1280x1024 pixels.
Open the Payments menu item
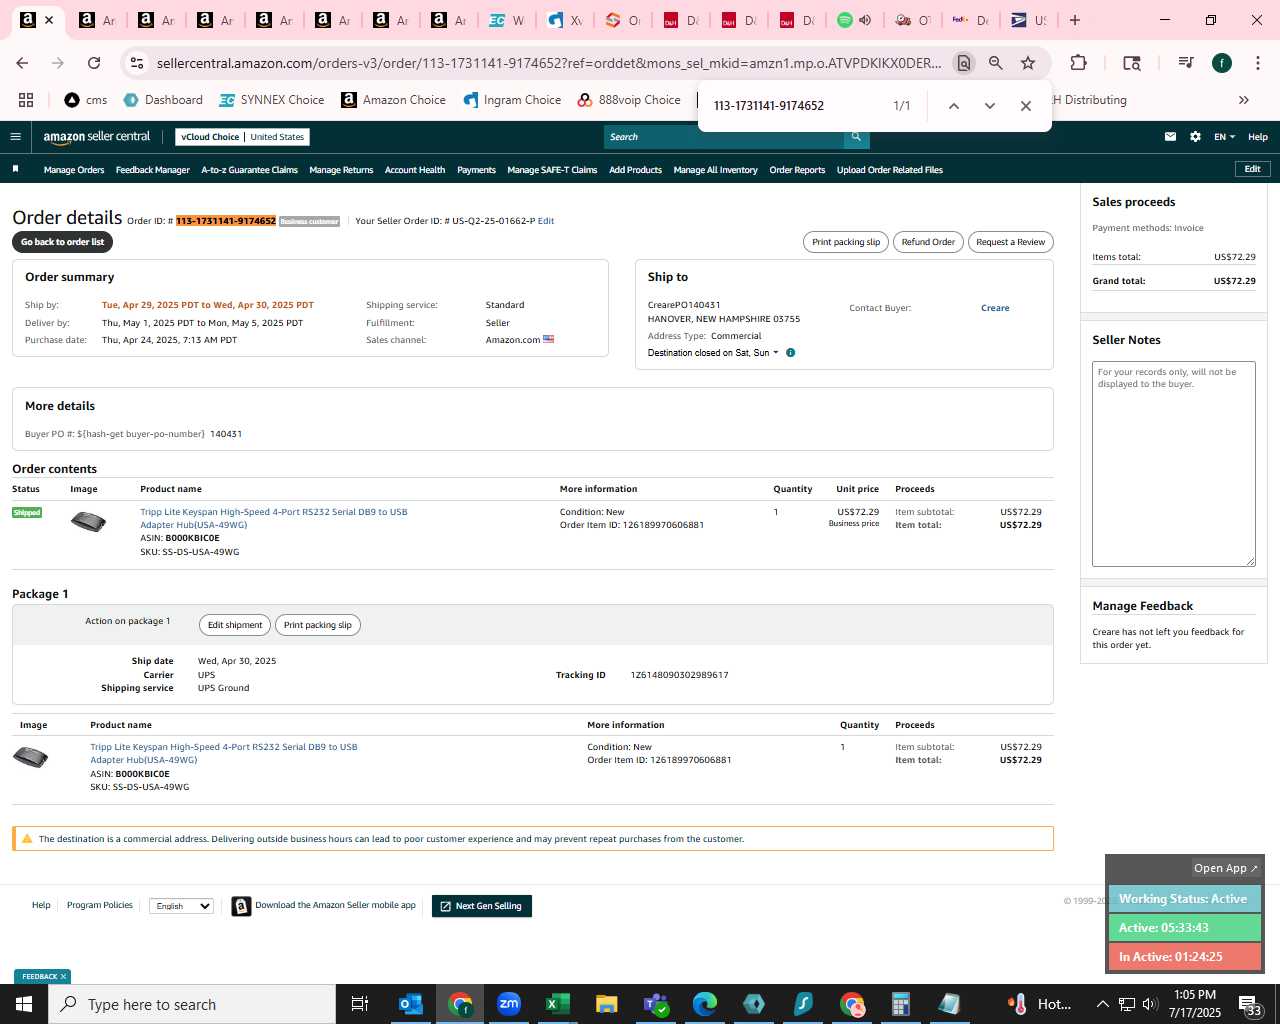476,170
